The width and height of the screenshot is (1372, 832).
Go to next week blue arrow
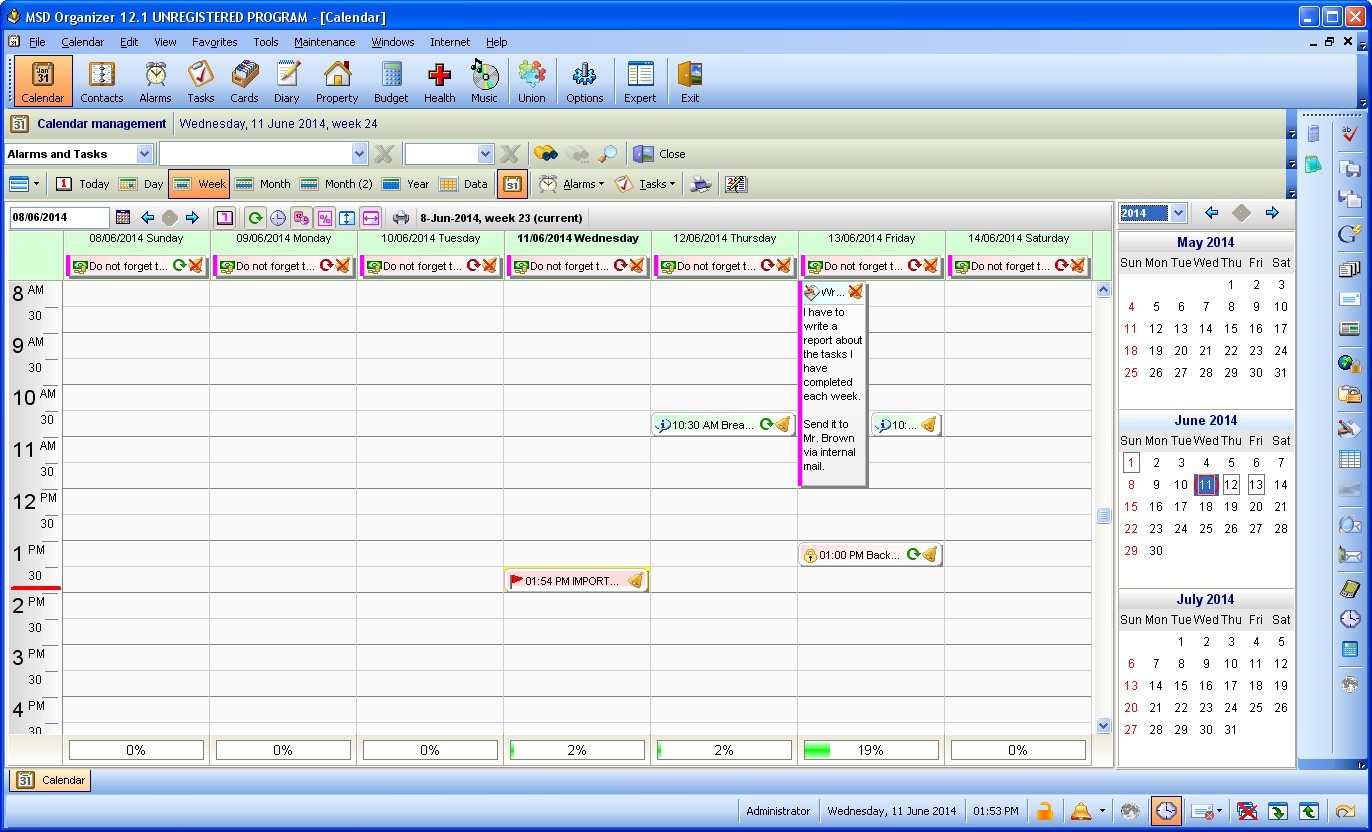pyautogui.click(x=192, y=217)
